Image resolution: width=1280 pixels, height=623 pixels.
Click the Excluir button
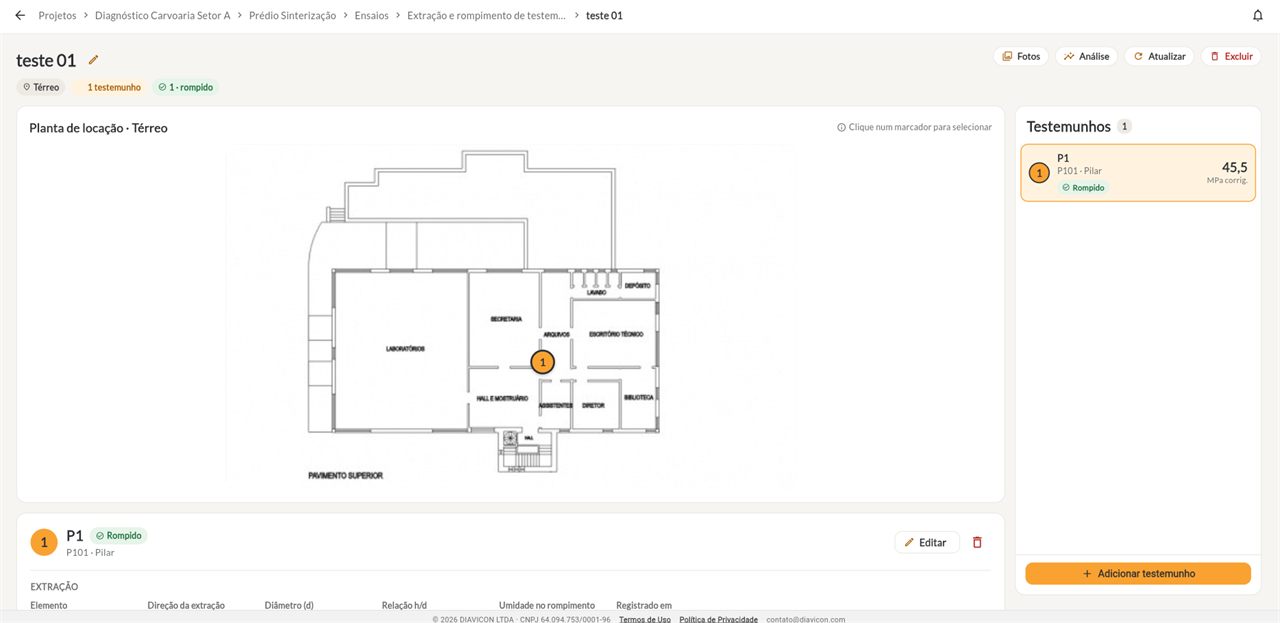pyautogui.click(x=1231, y=56)
